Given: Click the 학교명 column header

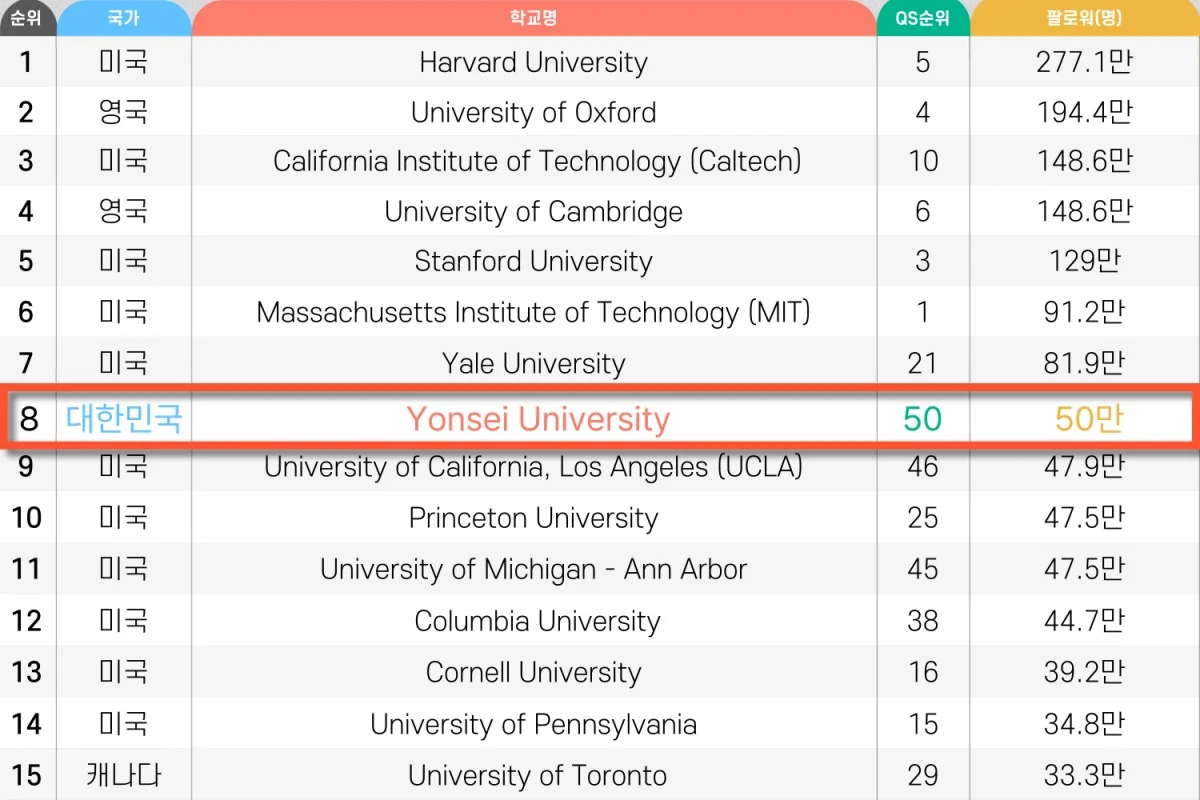Looking at the screenshot, I should pos(533,18).
